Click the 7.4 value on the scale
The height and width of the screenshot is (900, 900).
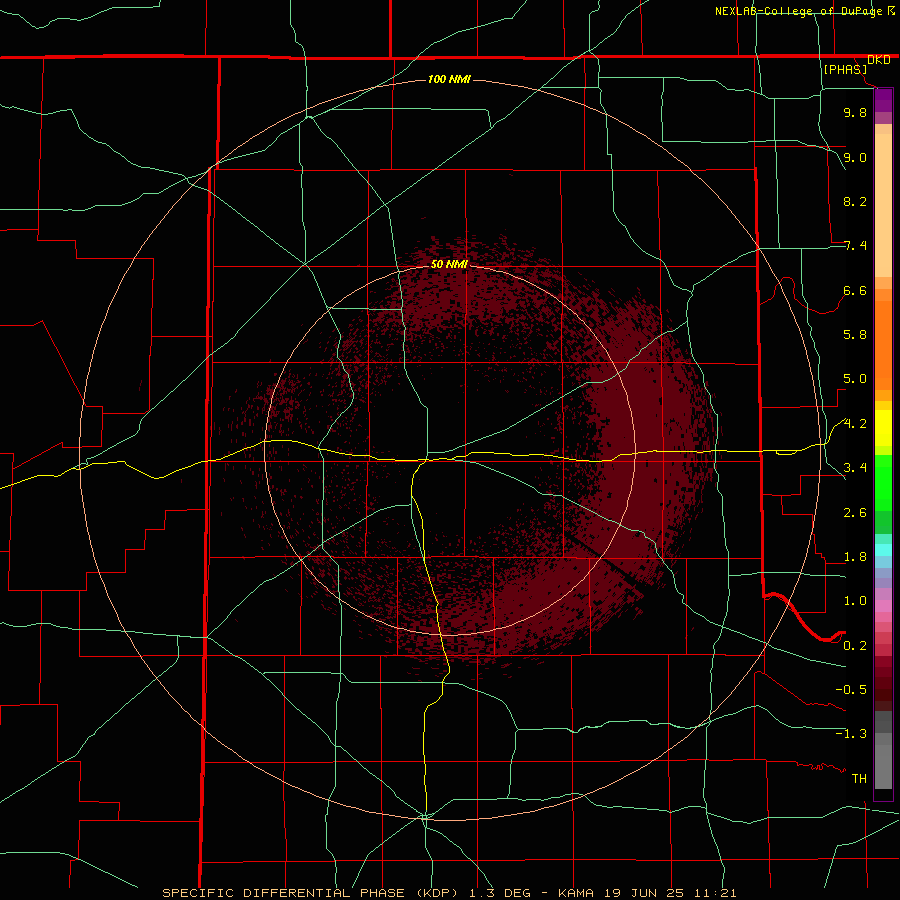[x=855, y=246]
